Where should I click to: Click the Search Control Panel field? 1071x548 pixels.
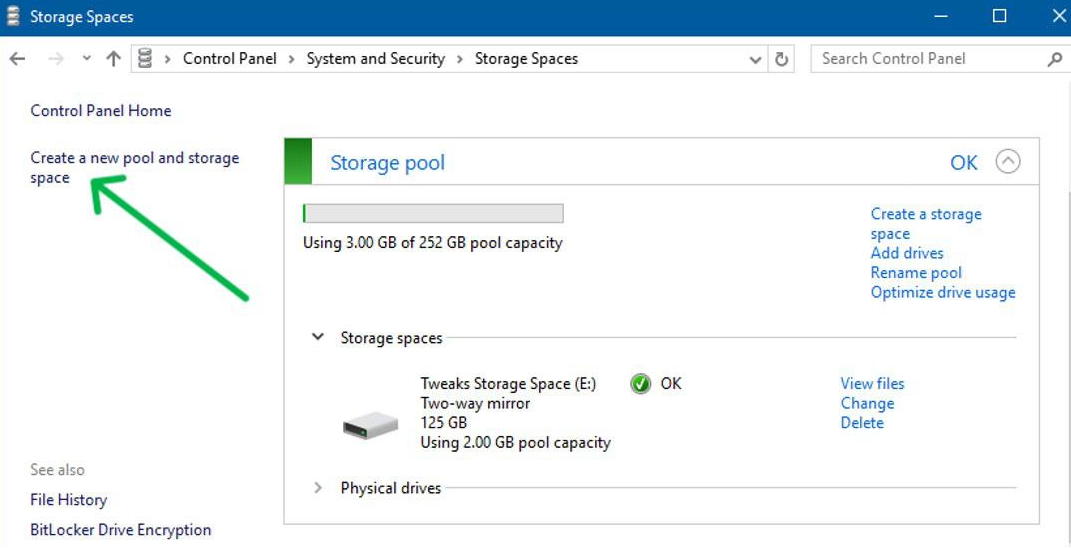930,59
